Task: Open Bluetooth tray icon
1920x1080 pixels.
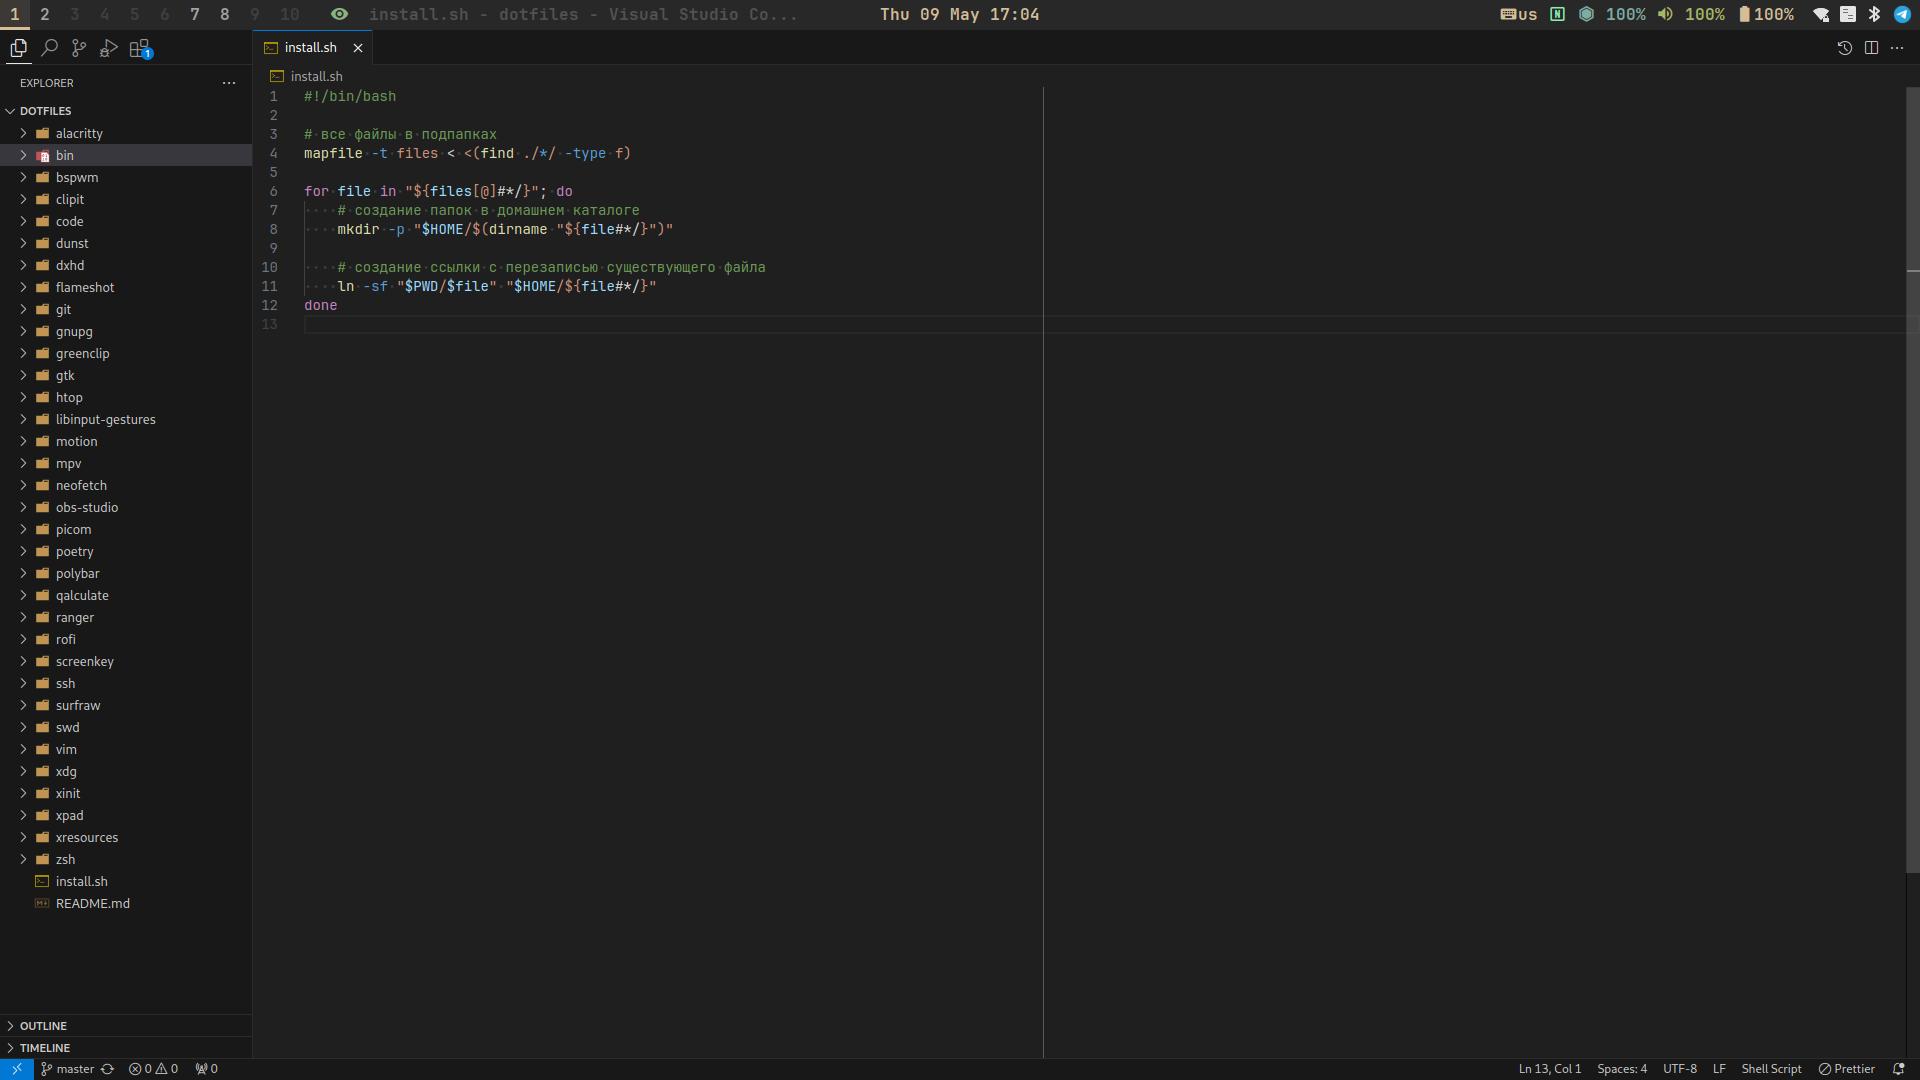Action: 1875,14
